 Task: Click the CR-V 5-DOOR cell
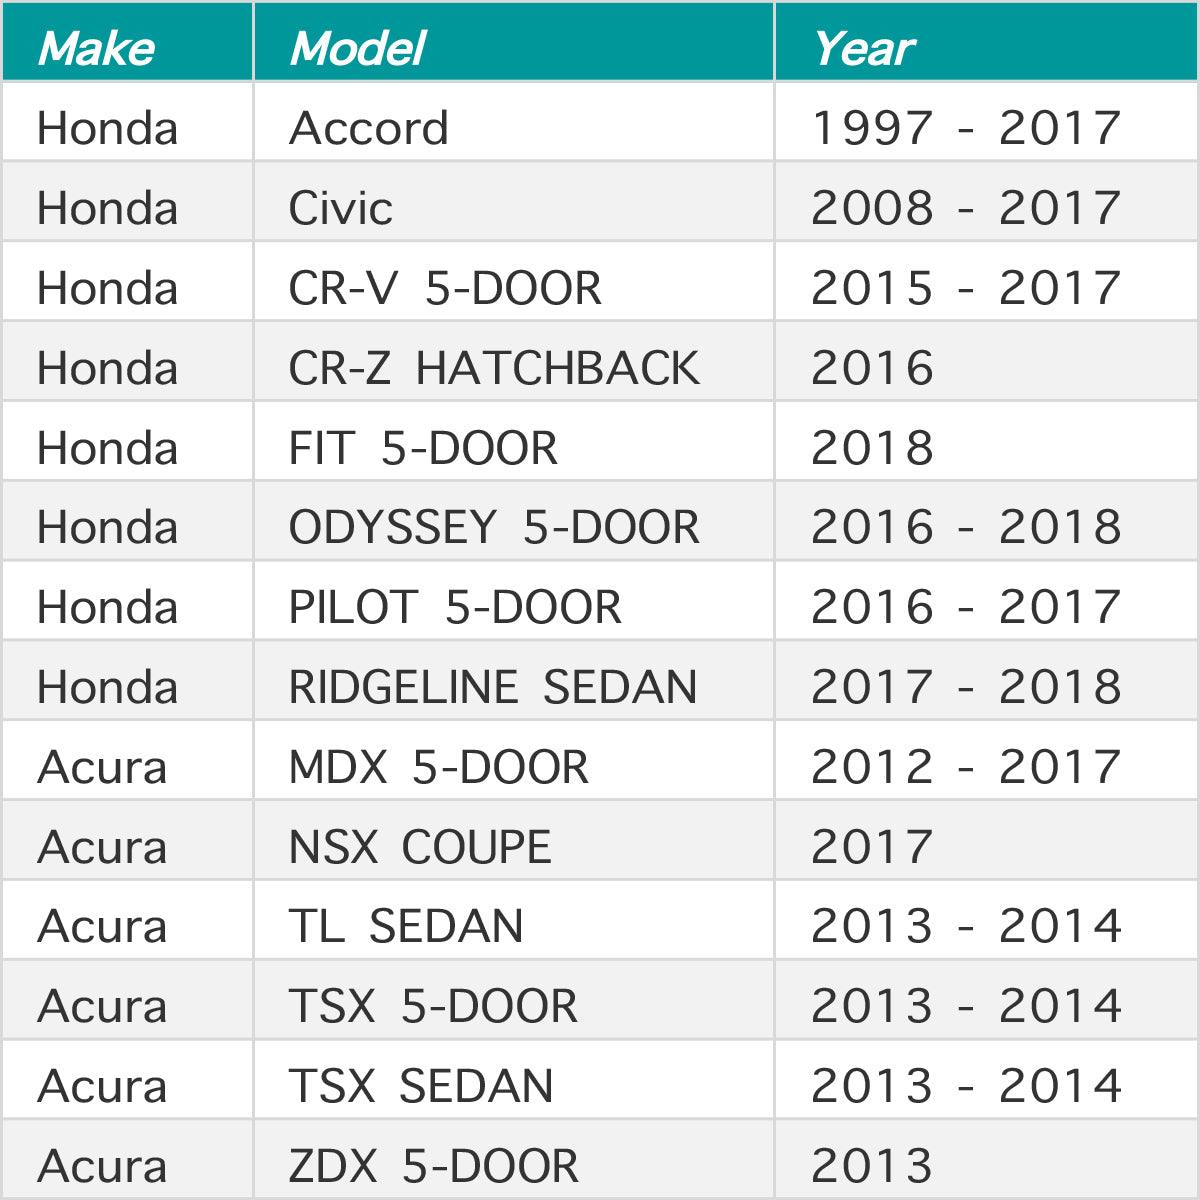click(514, 281)
